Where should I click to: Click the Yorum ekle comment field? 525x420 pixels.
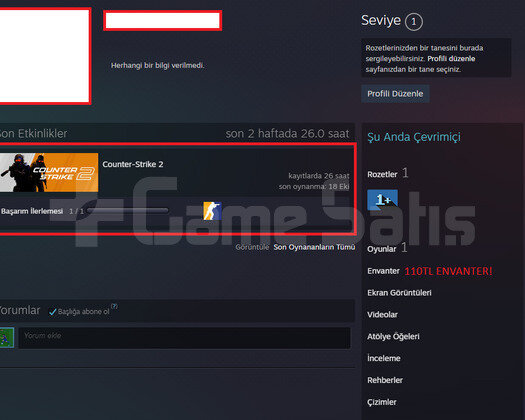click(184, 338)
